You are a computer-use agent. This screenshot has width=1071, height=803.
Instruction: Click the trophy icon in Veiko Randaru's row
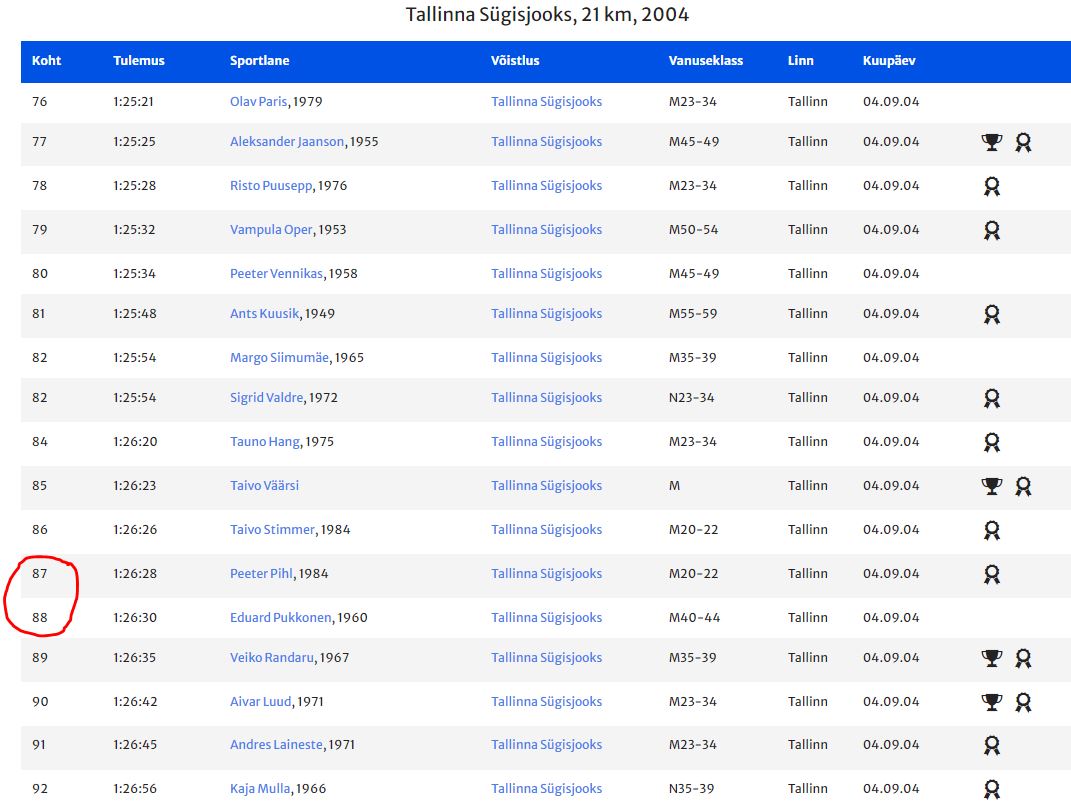point(992,658)
